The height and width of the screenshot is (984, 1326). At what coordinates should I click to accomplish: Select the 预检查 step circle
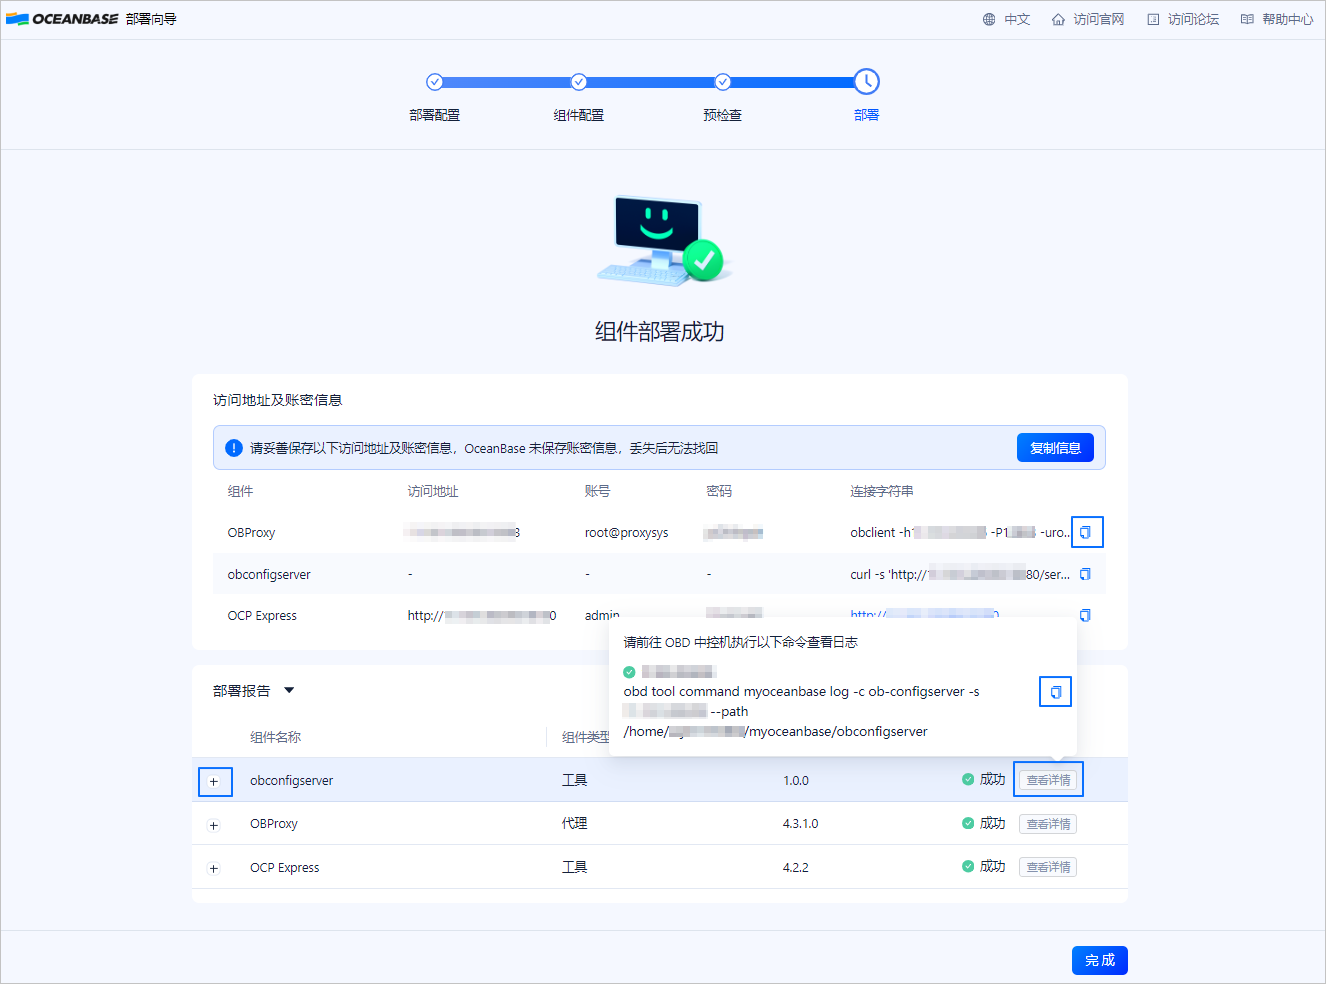pos(722,82)
